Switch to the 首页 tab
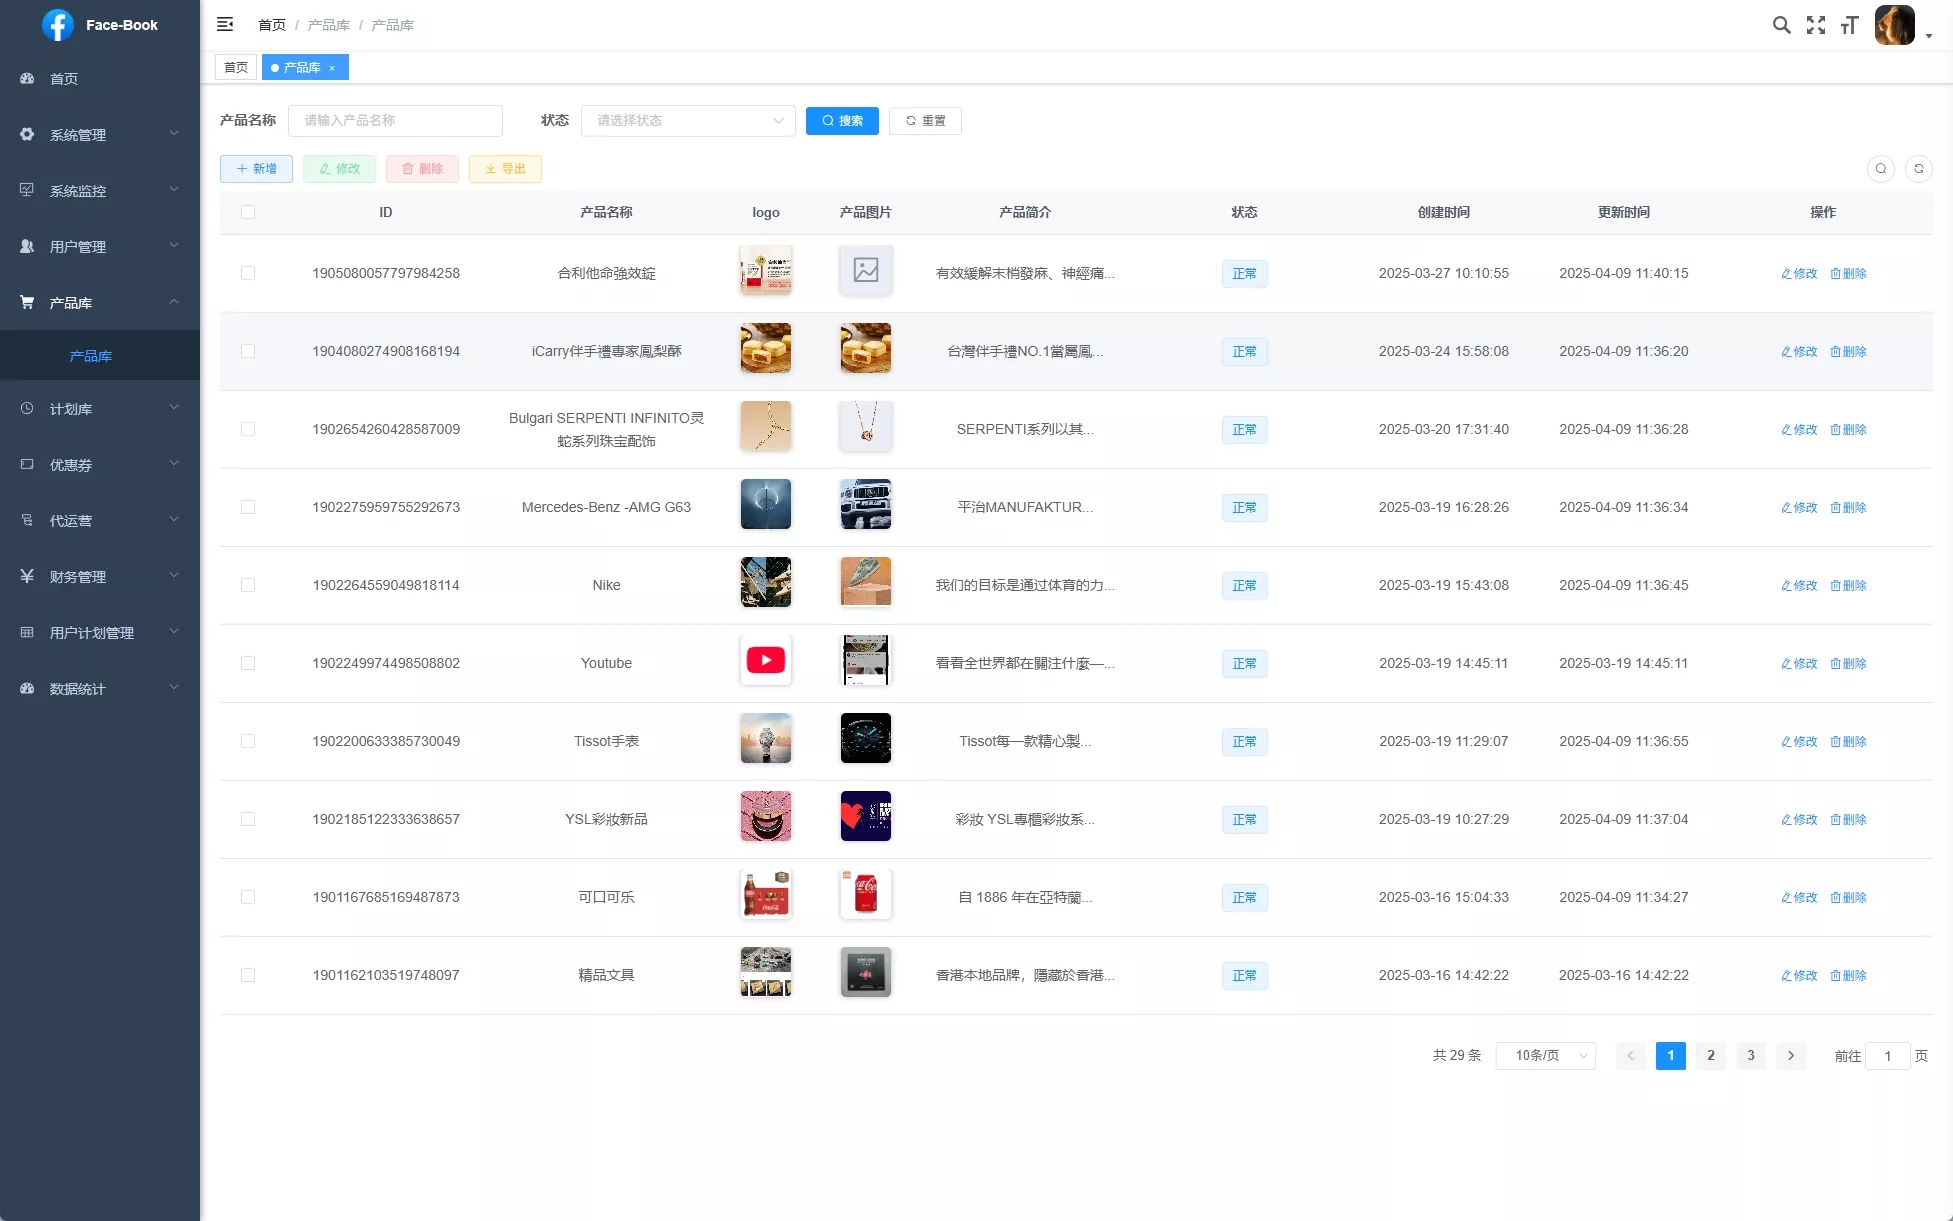1953x1221 pixels. (x=236, y=68)
